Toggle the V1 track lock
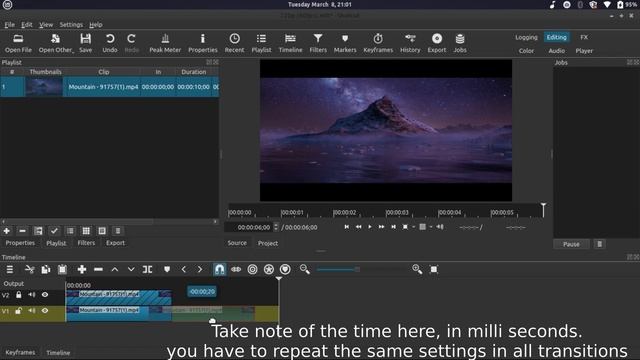This screenshot has height=360, width=640. tap(19, 311)
